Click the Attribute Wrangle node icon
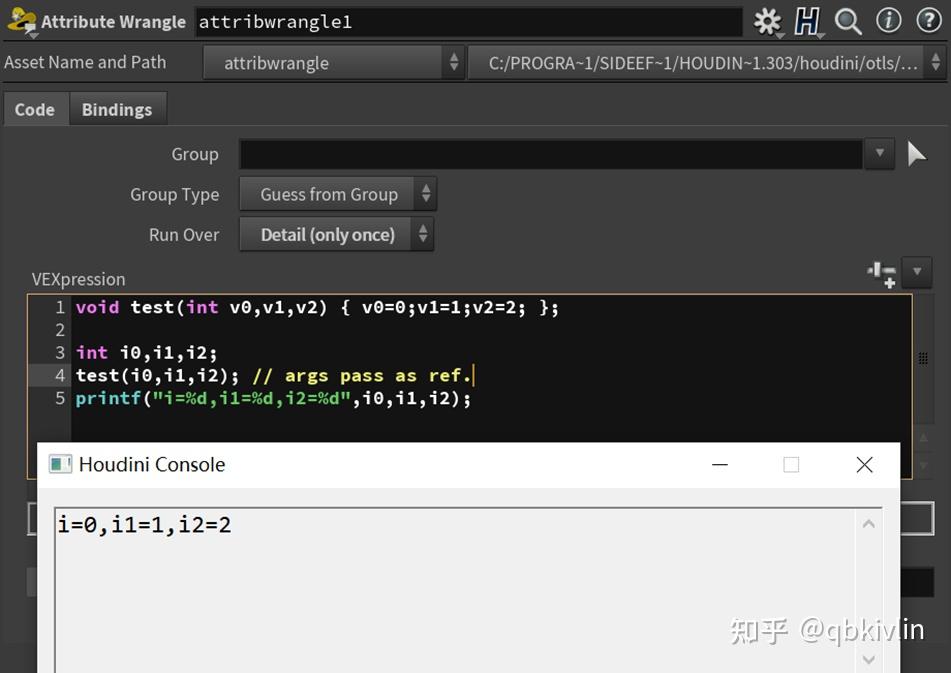Image resolution: width=951 pixels, height=673 pixels. (21, 20)
